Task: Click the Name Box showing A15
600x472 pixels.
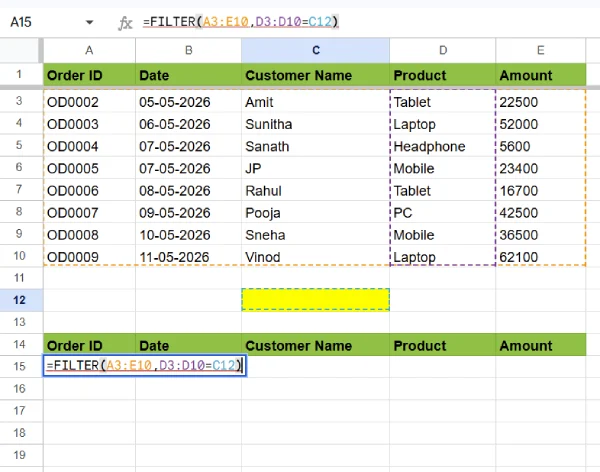Action: 21,22
